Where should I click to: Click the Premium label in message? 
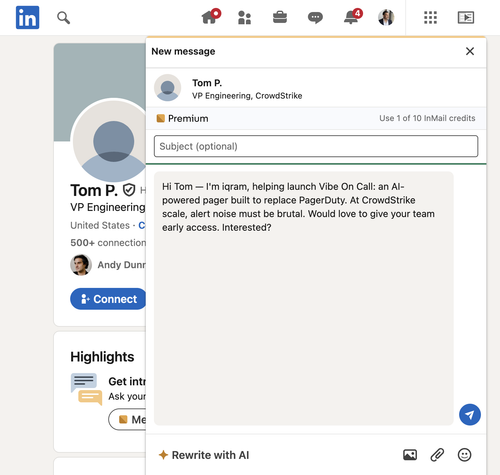(x=188, y=118)
